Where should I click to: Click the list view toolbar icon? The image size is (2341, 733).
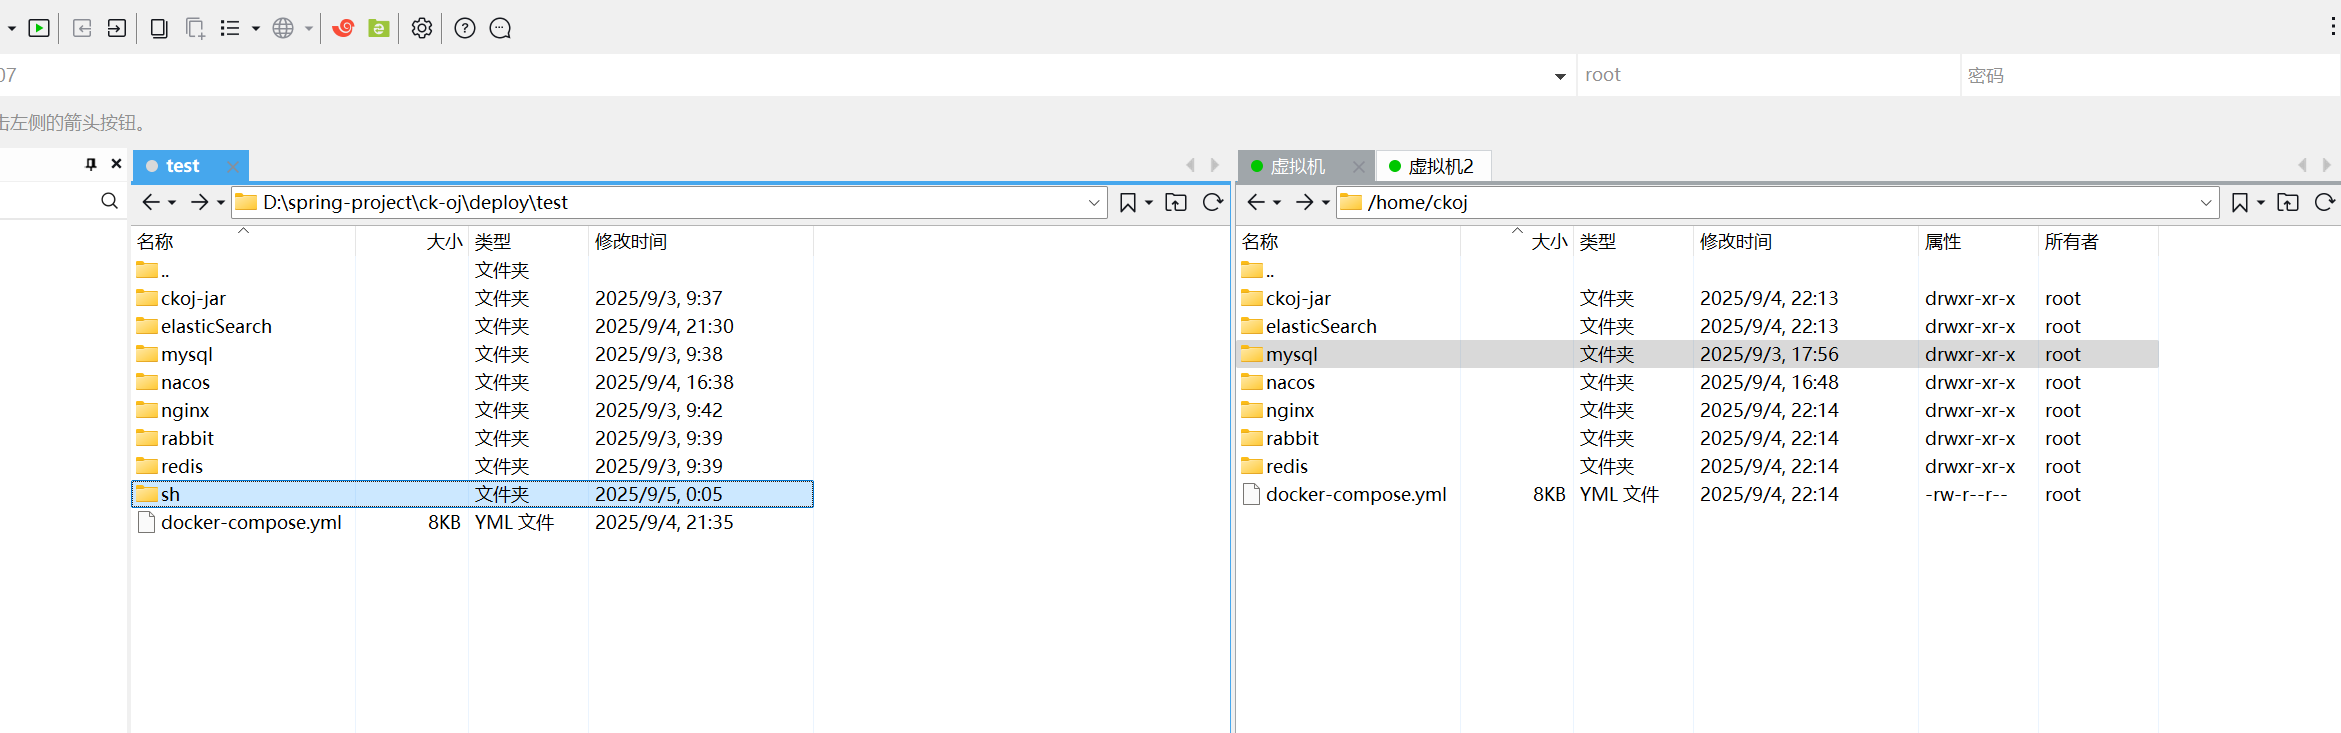tap(230, 28)
